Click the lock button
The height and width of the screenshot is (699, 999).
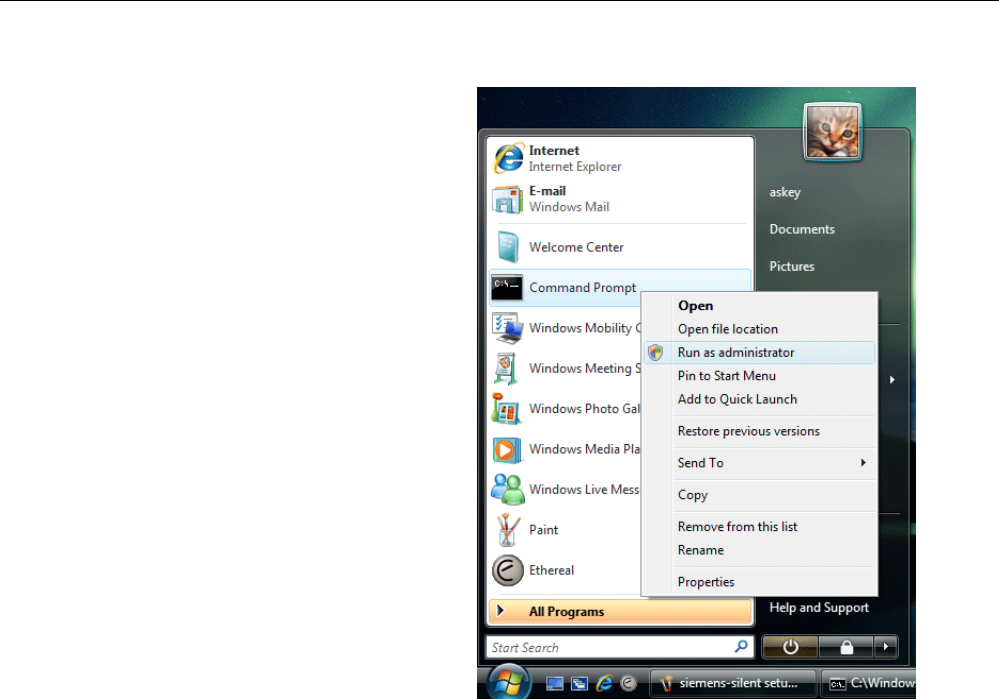click(x=847, y=647)
